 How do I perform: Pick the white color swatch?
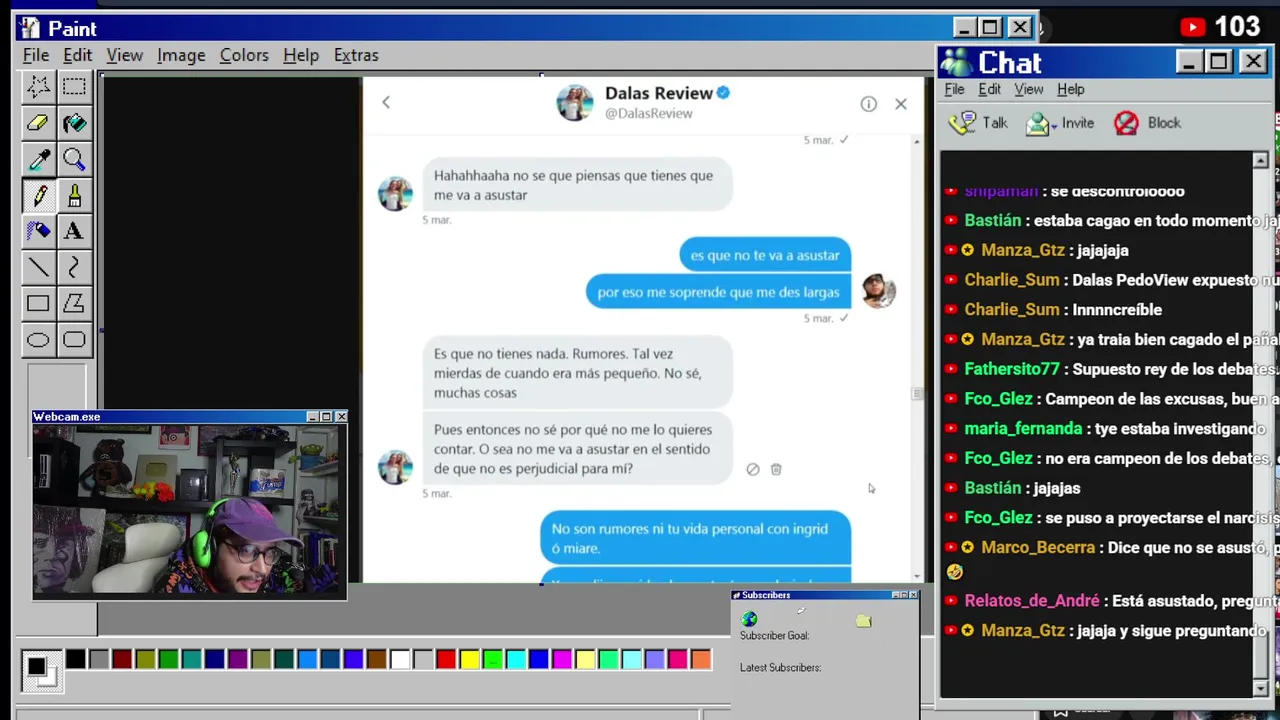point(400,659)
